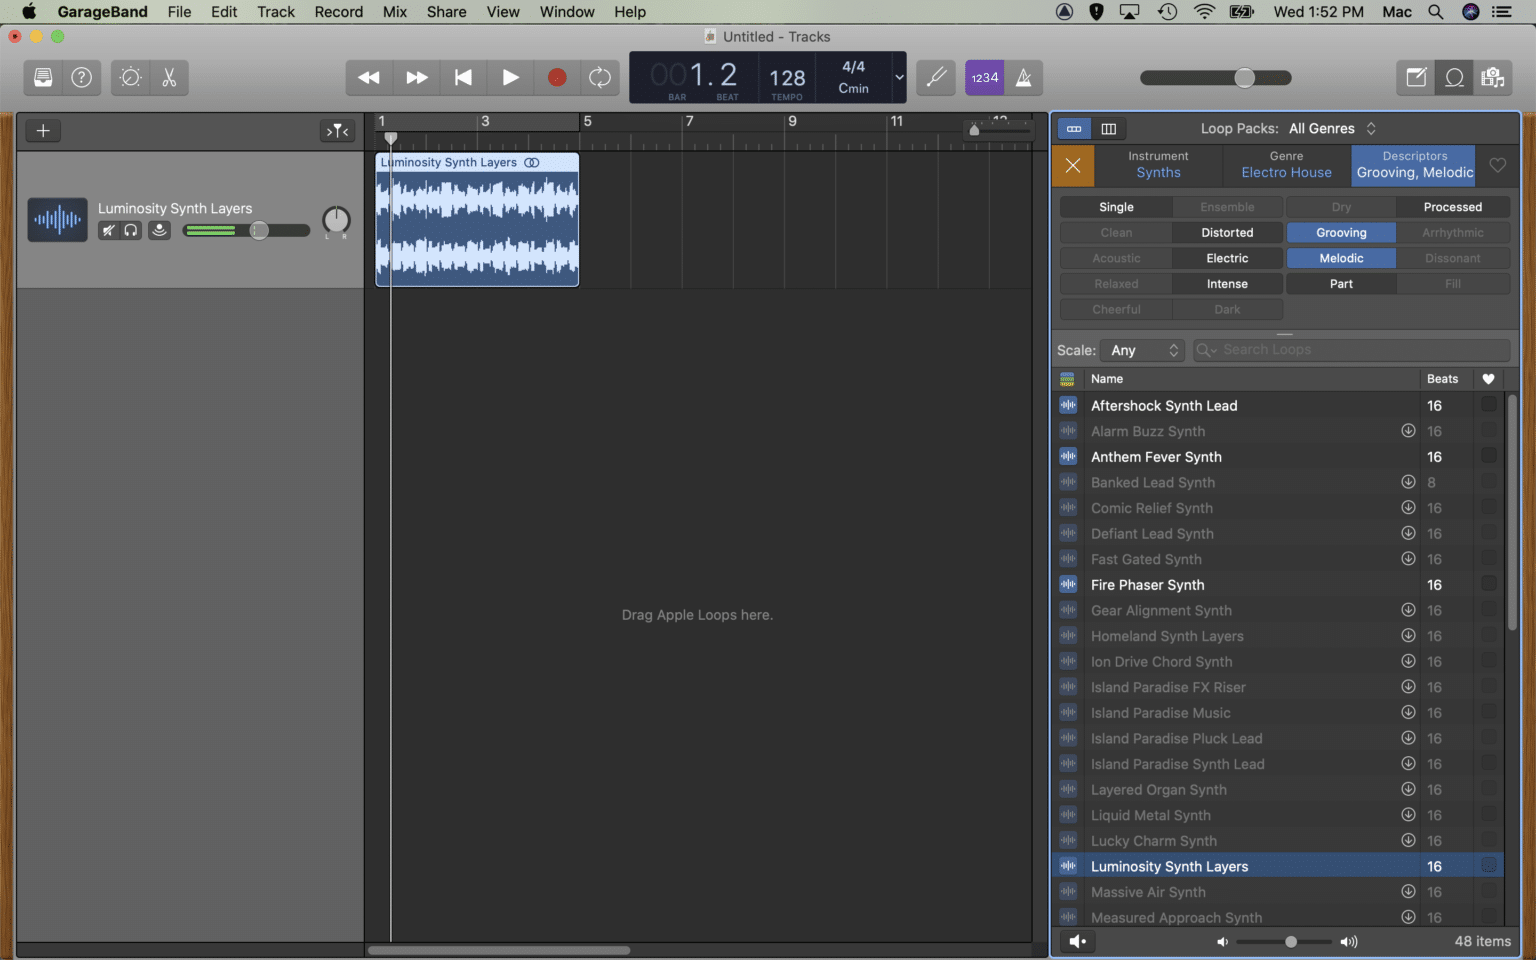This screenshot has height=960, width=1536.
Task: Click the Cycle Section scissors icon
Action: [168, 77]
